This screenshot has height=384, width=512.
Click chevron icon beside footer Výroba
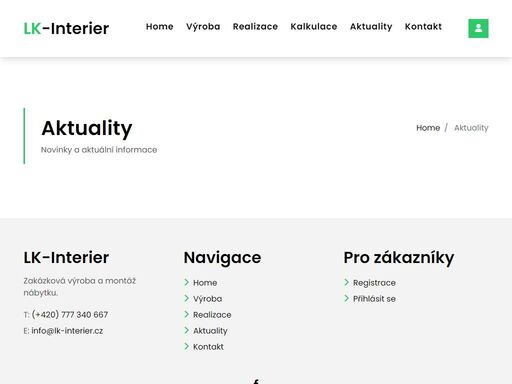(187, 298)
